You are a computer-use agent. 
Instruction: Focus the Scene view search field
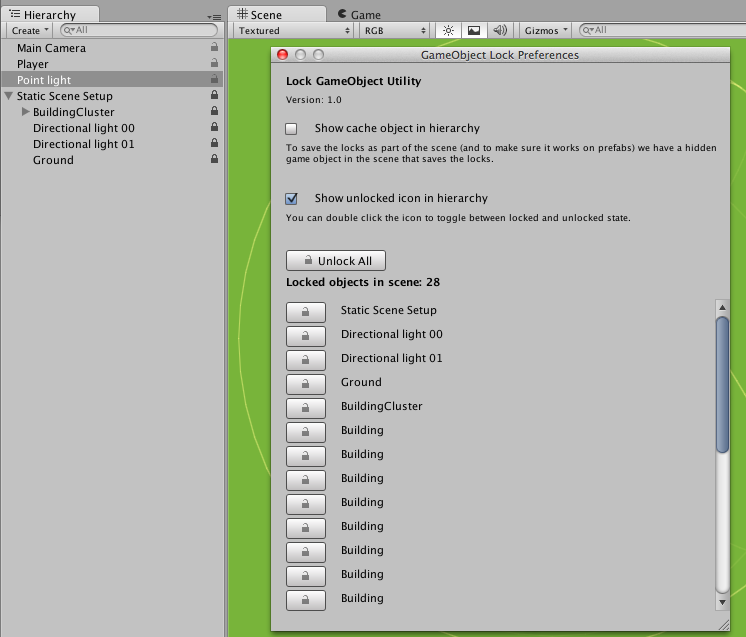[662, 30]
